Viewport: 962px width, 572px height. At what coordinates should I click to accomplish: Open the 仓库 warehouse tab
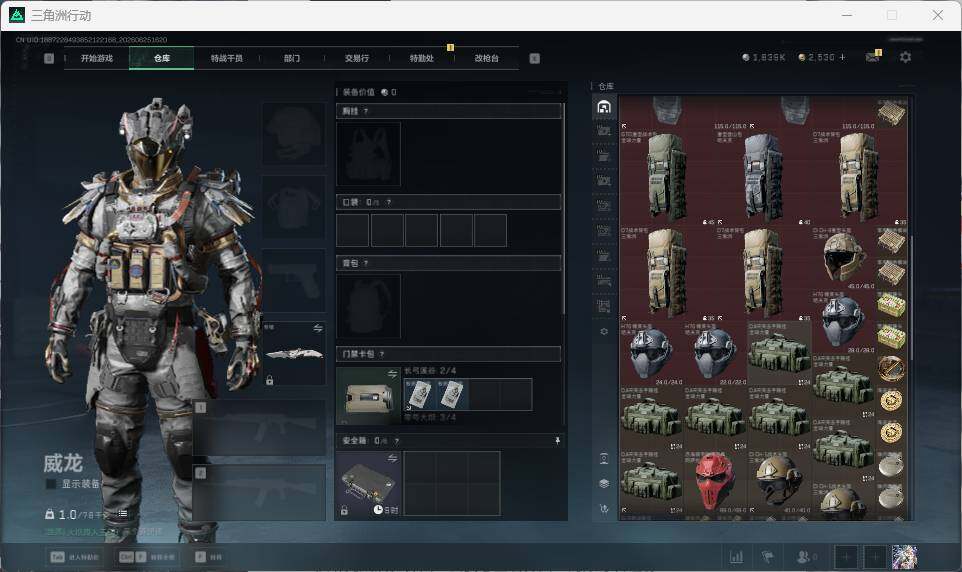coord(162,58)
